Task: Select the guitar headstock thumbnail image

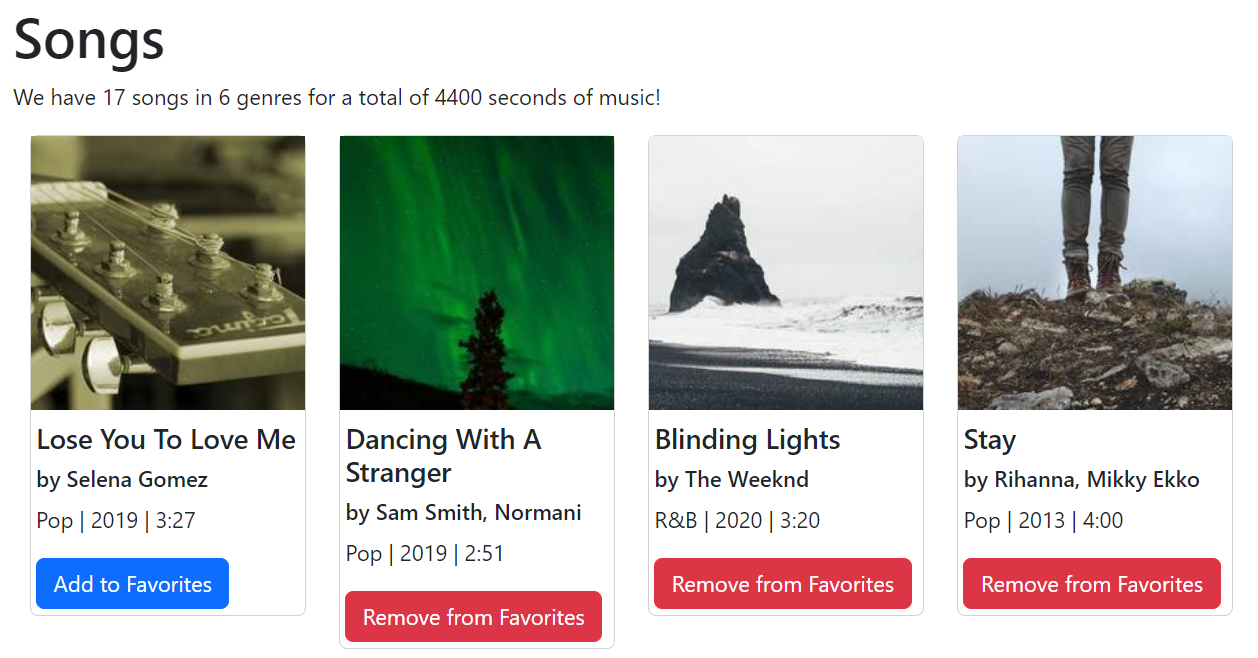Action: 167,272
